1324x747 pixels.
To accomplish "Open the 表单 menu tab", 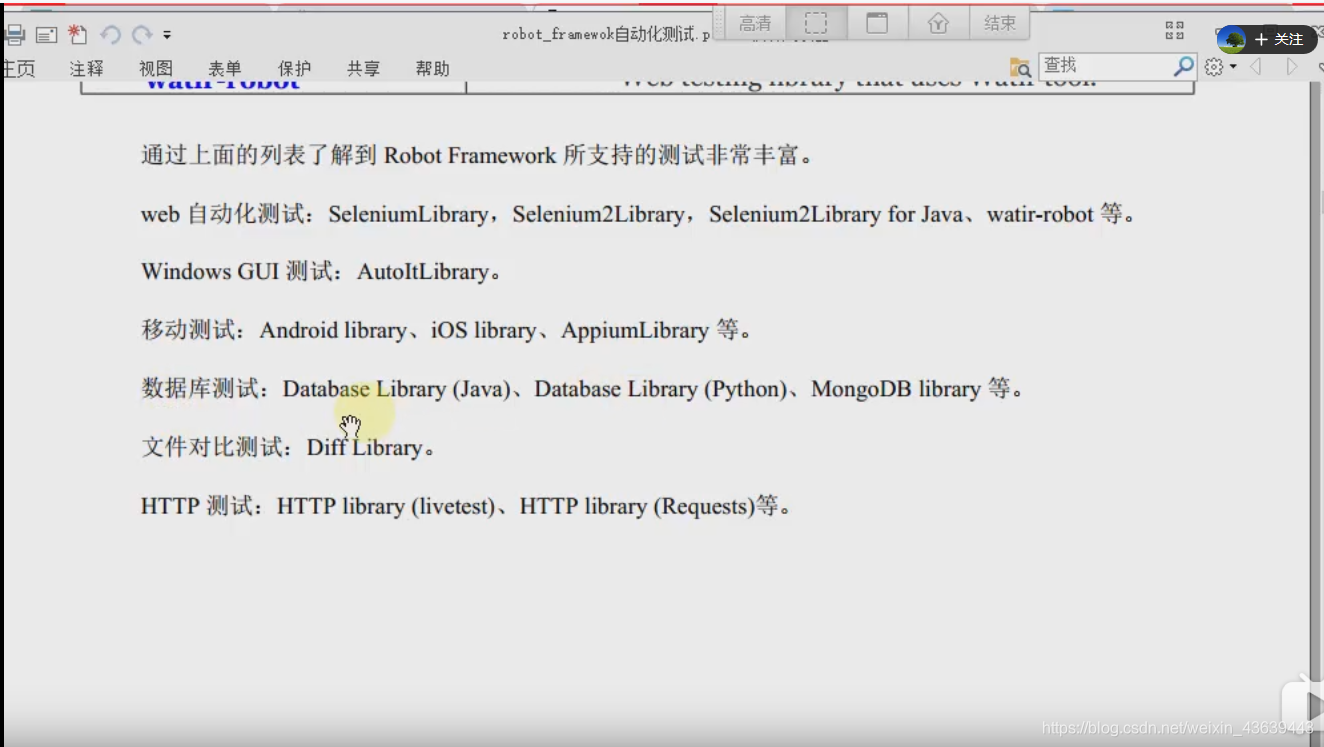I will (x=225, y=68).
